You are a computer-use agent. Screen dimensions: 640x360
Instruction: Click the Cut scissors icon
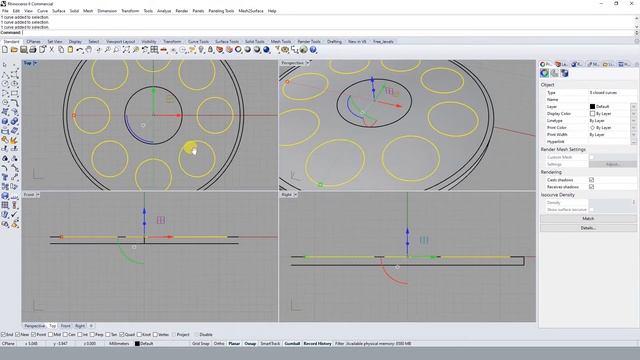click(x=51, y=50)
